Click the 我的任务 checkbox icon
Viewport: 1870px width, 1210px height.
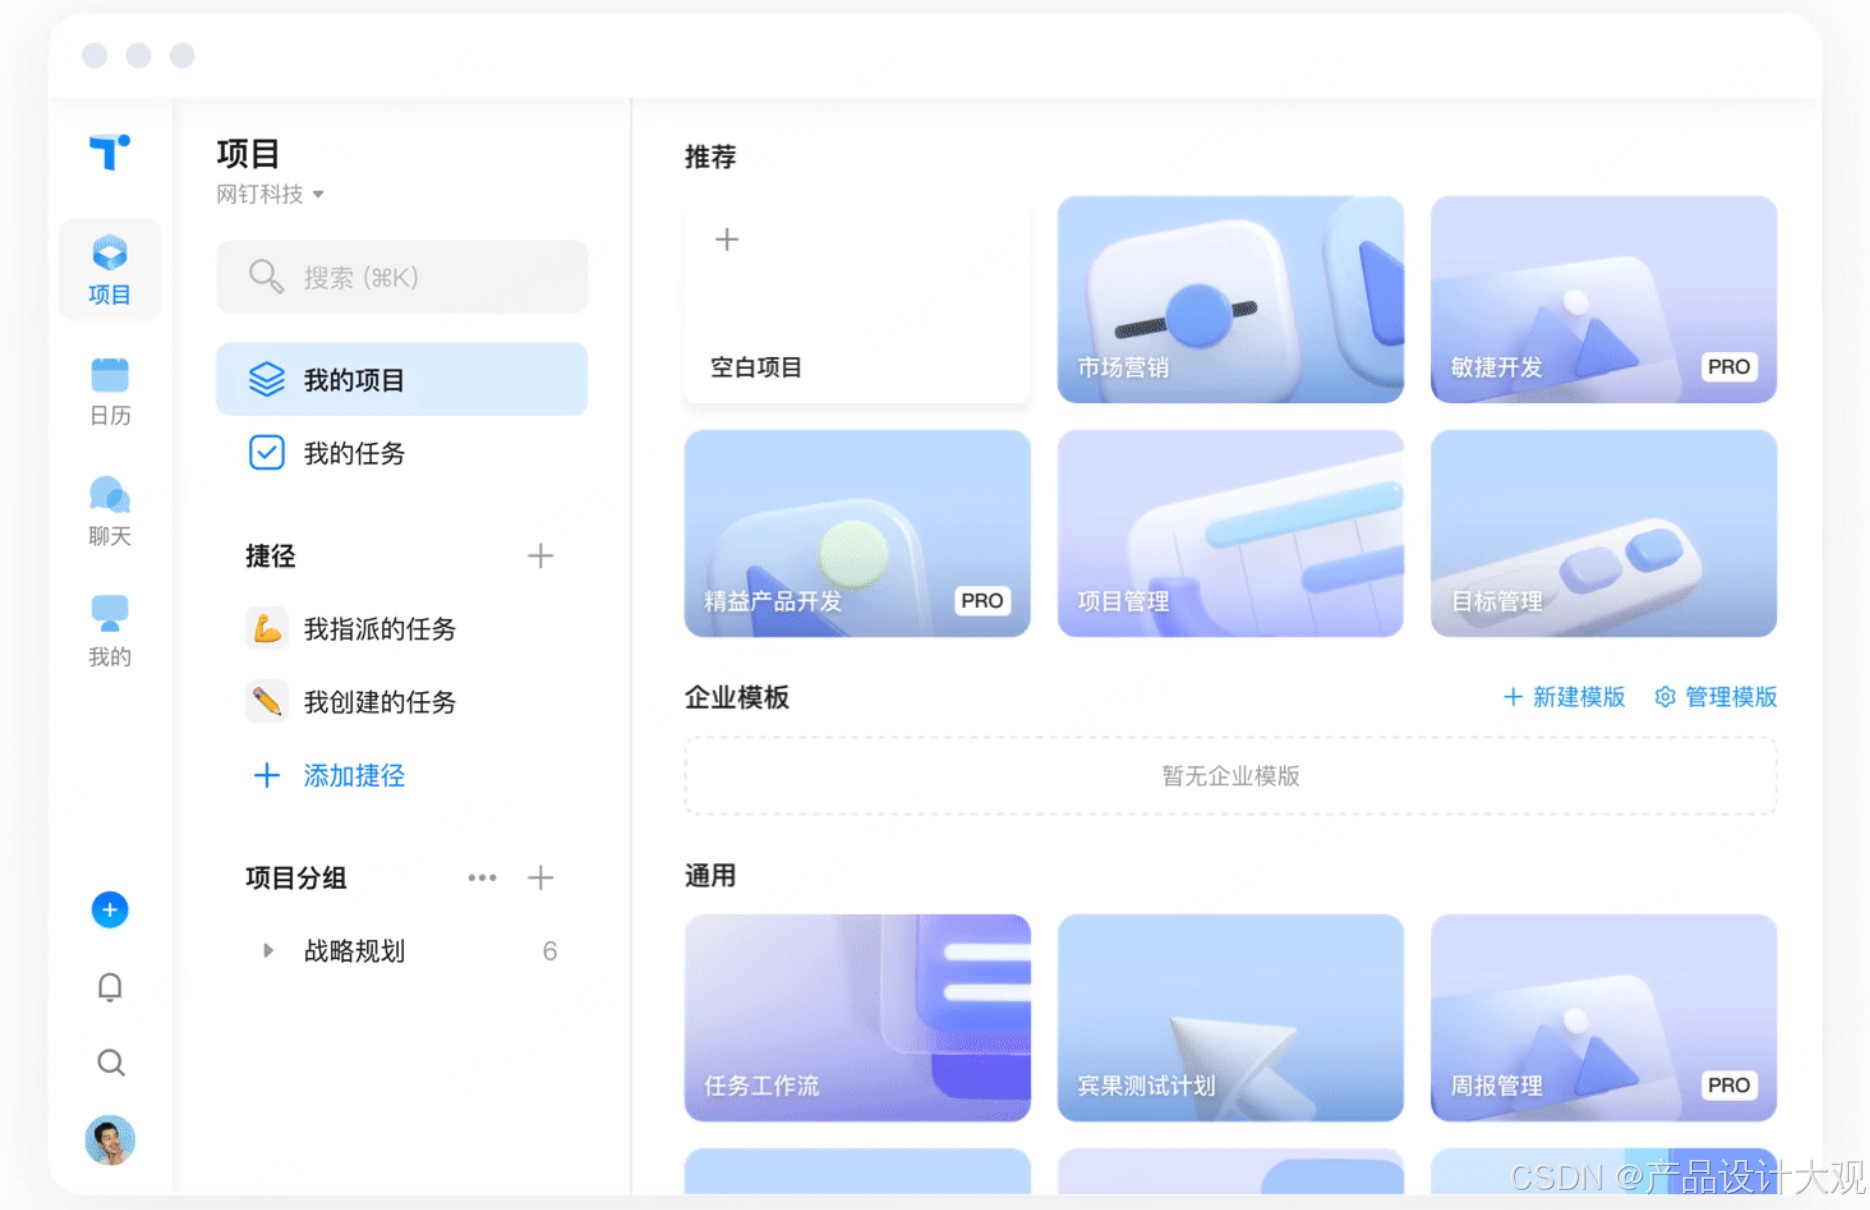pos(267,453)
